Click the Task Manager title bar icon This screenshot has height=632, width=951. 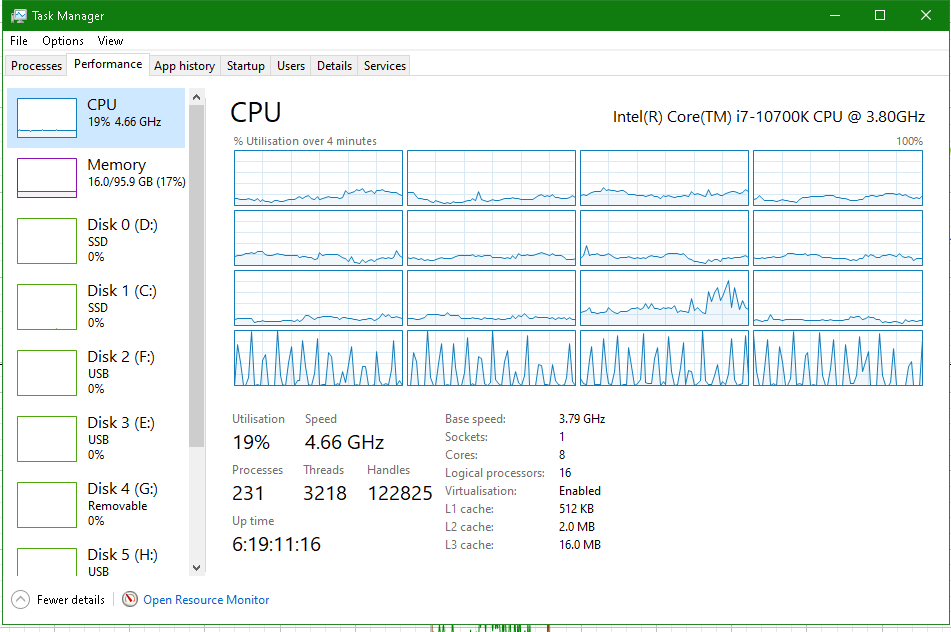pos(18,16)
